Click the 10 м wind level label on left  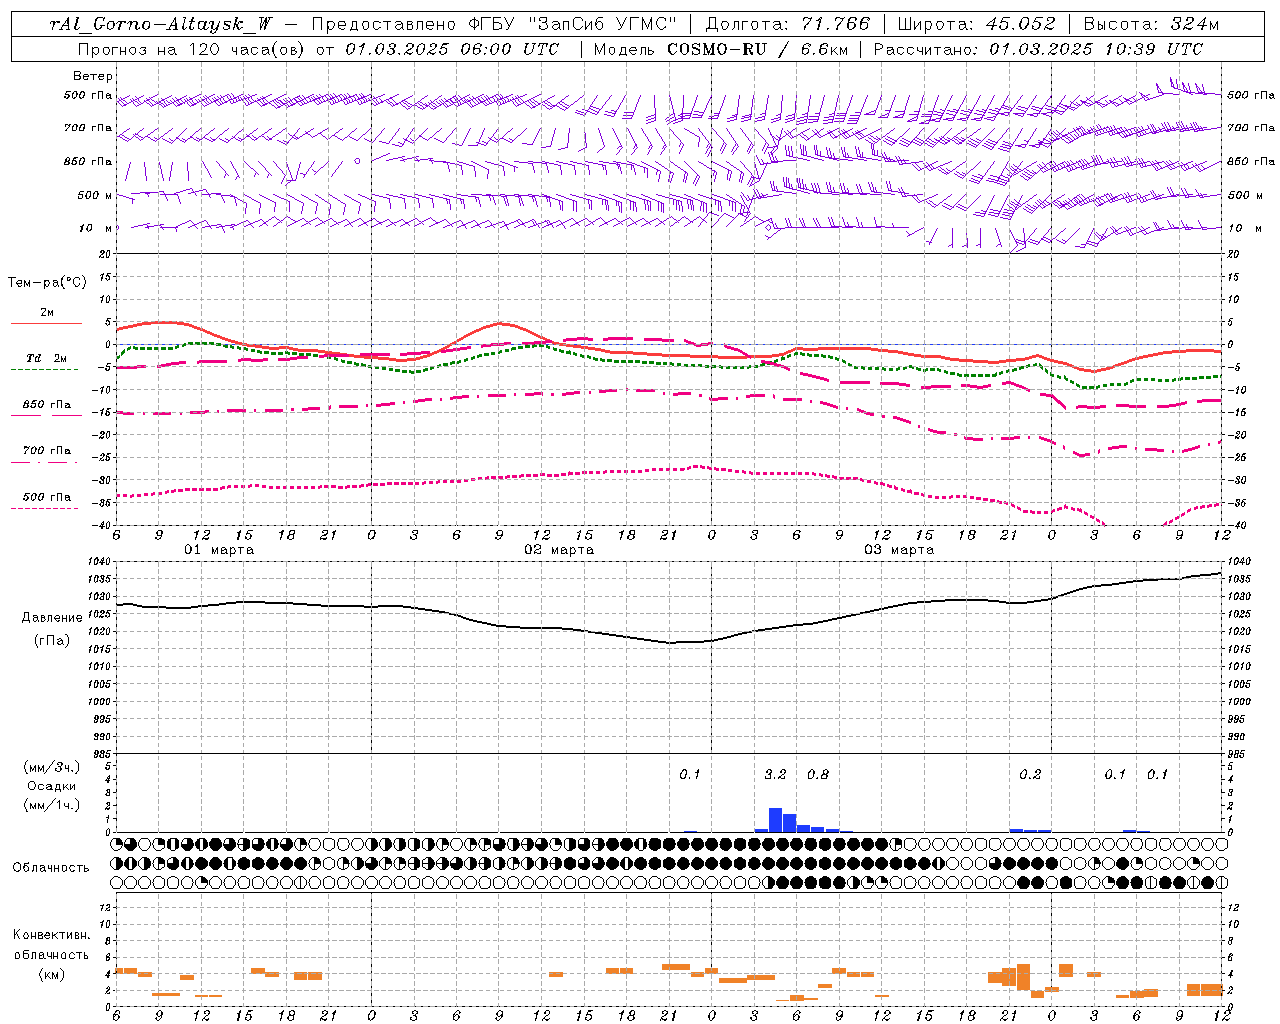coord(96,228)
